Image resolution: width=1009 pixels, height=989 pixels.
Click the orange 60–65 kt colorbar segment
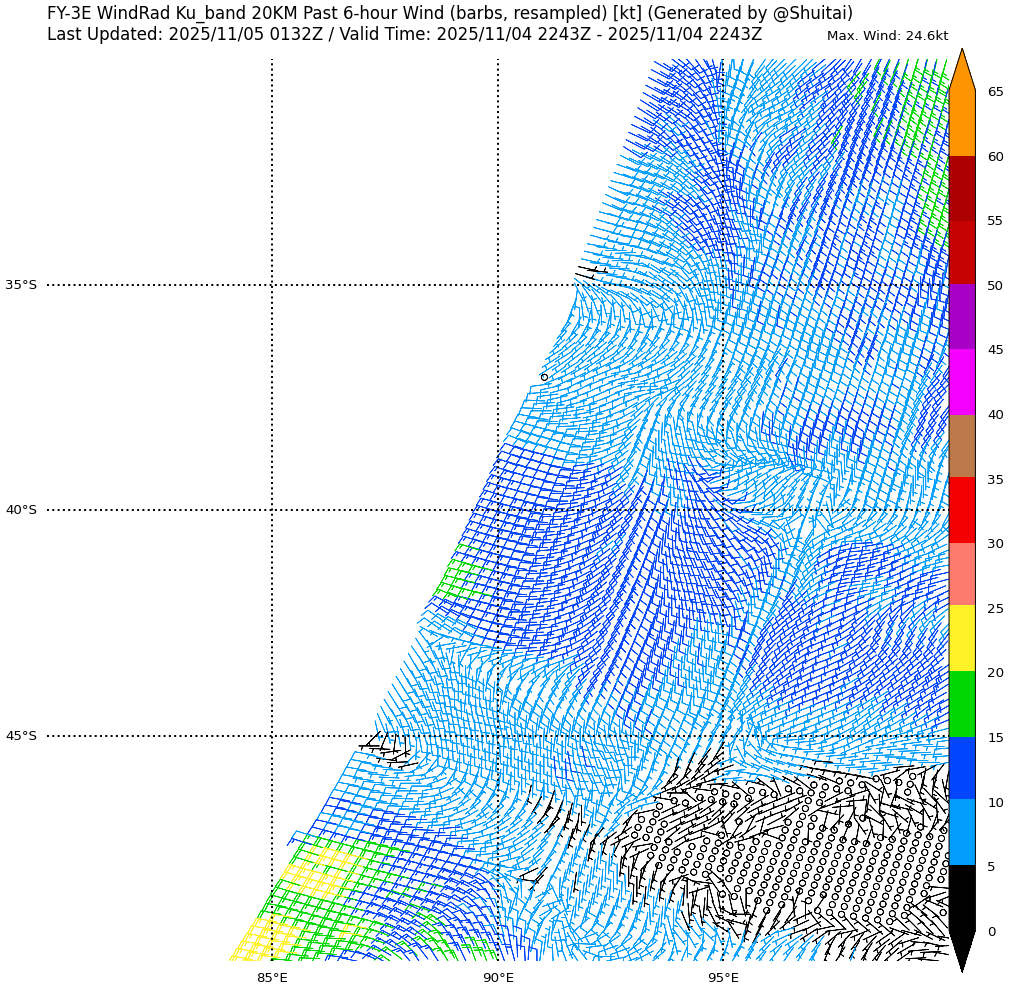point(961,123)
